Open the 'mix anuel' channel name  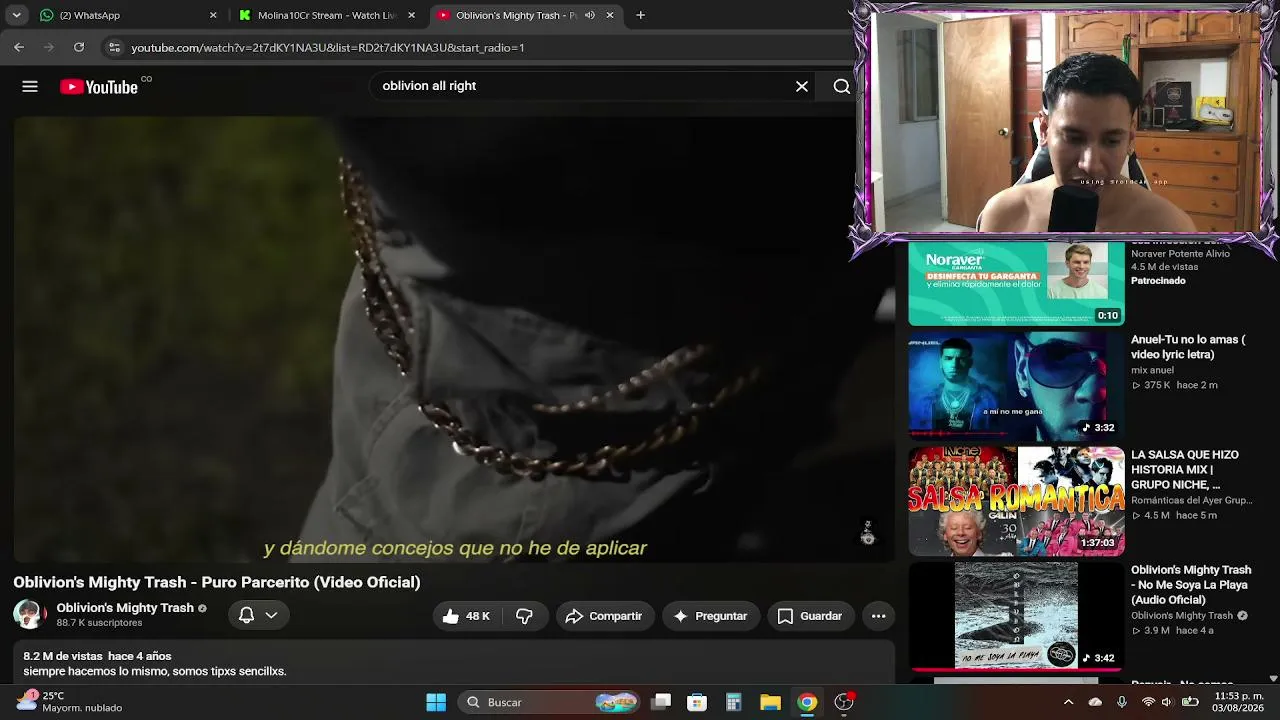click(1152, 370)
